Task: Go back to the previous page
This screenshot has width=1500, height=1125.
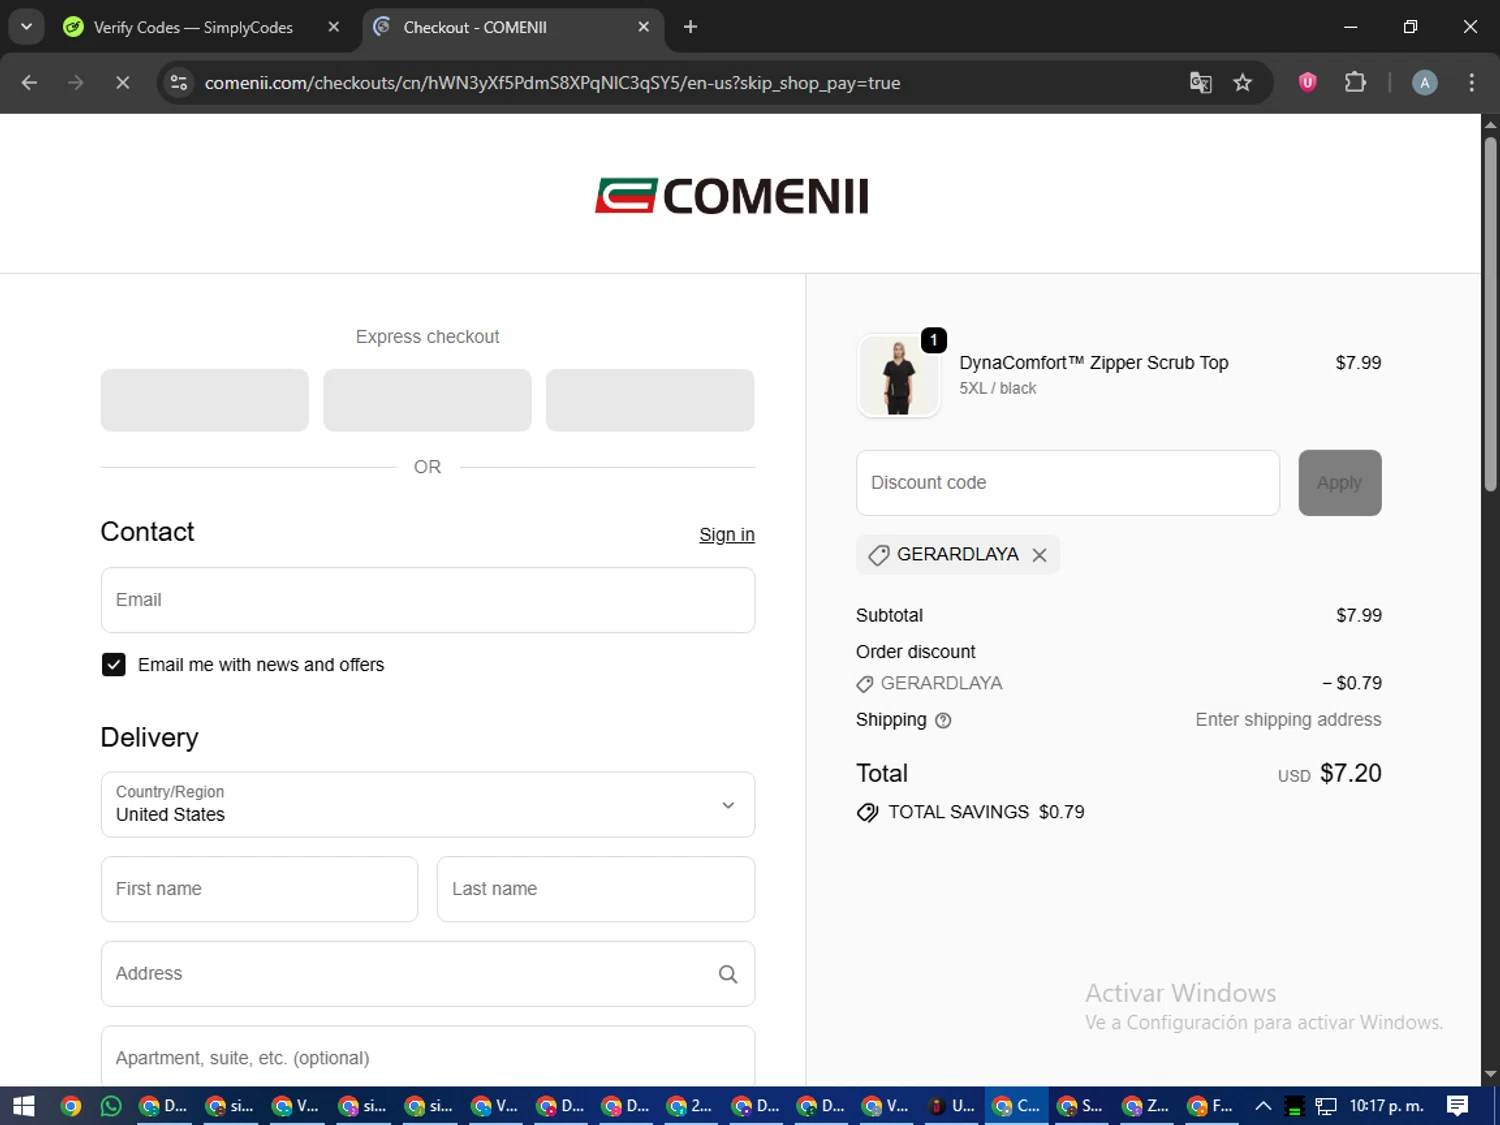Action: coord(29,83)
